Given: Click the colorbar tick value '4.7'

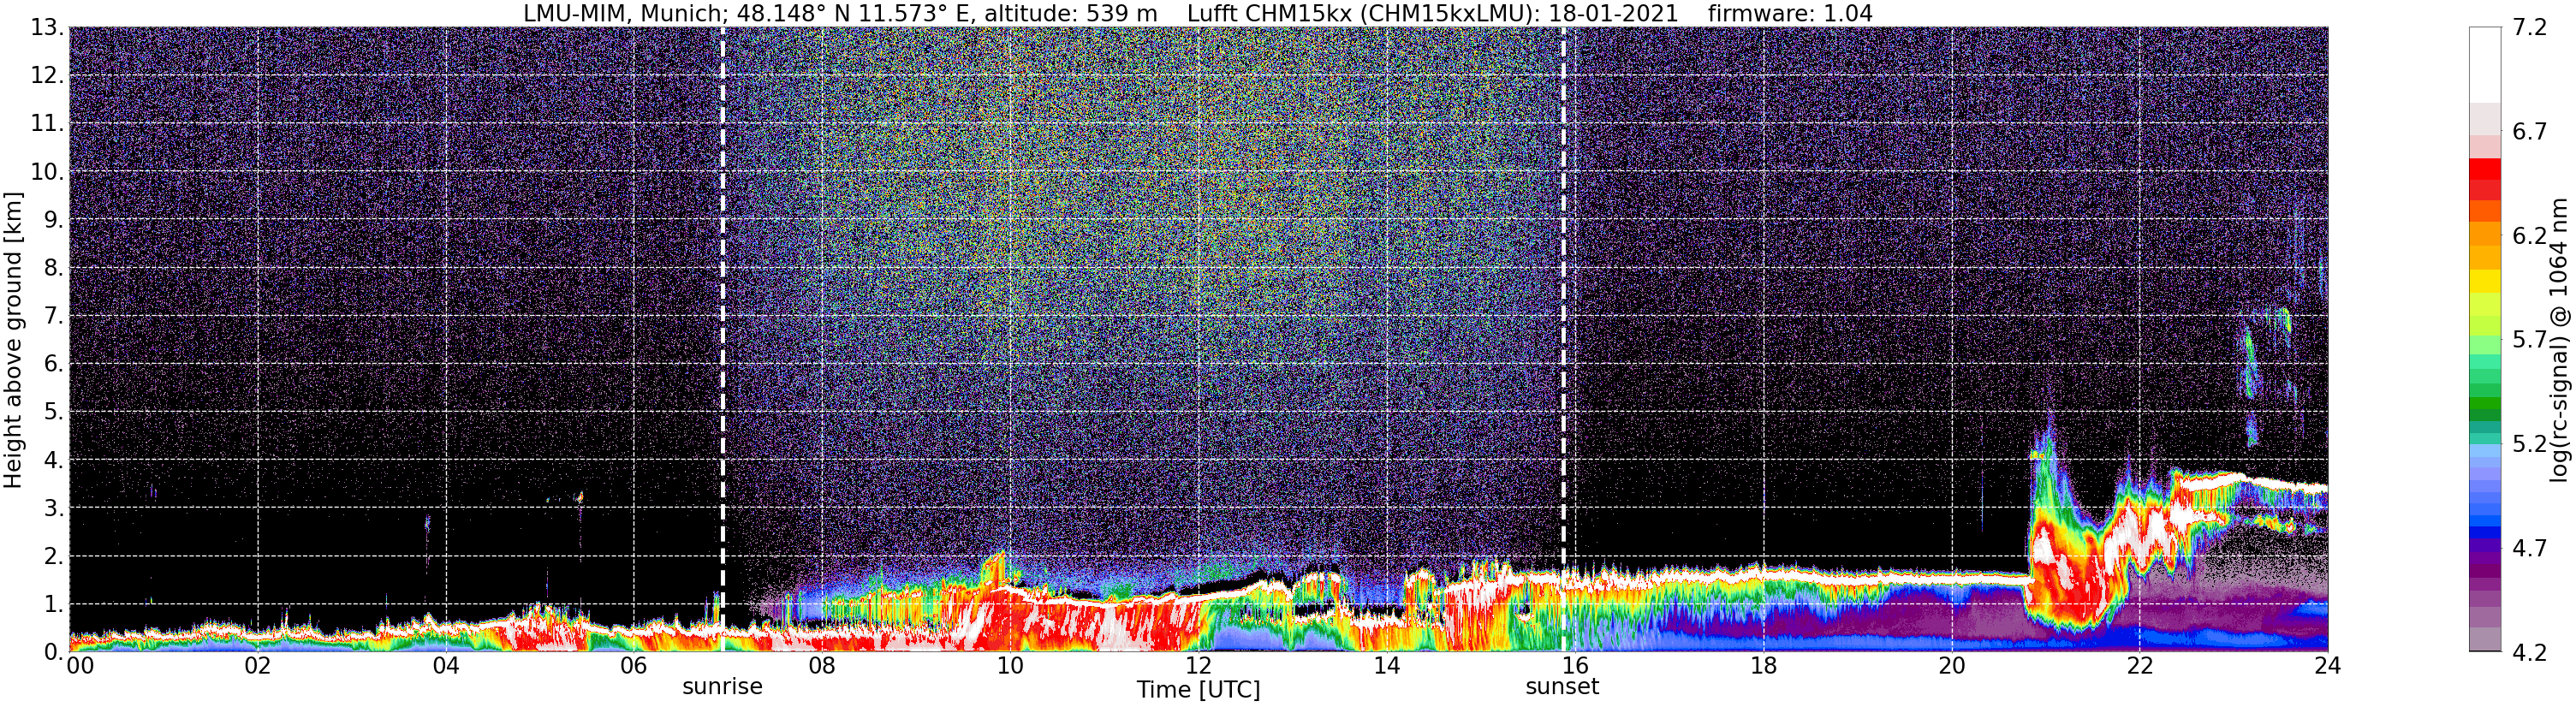Looking at the screenshot, I should [2529, 548].
